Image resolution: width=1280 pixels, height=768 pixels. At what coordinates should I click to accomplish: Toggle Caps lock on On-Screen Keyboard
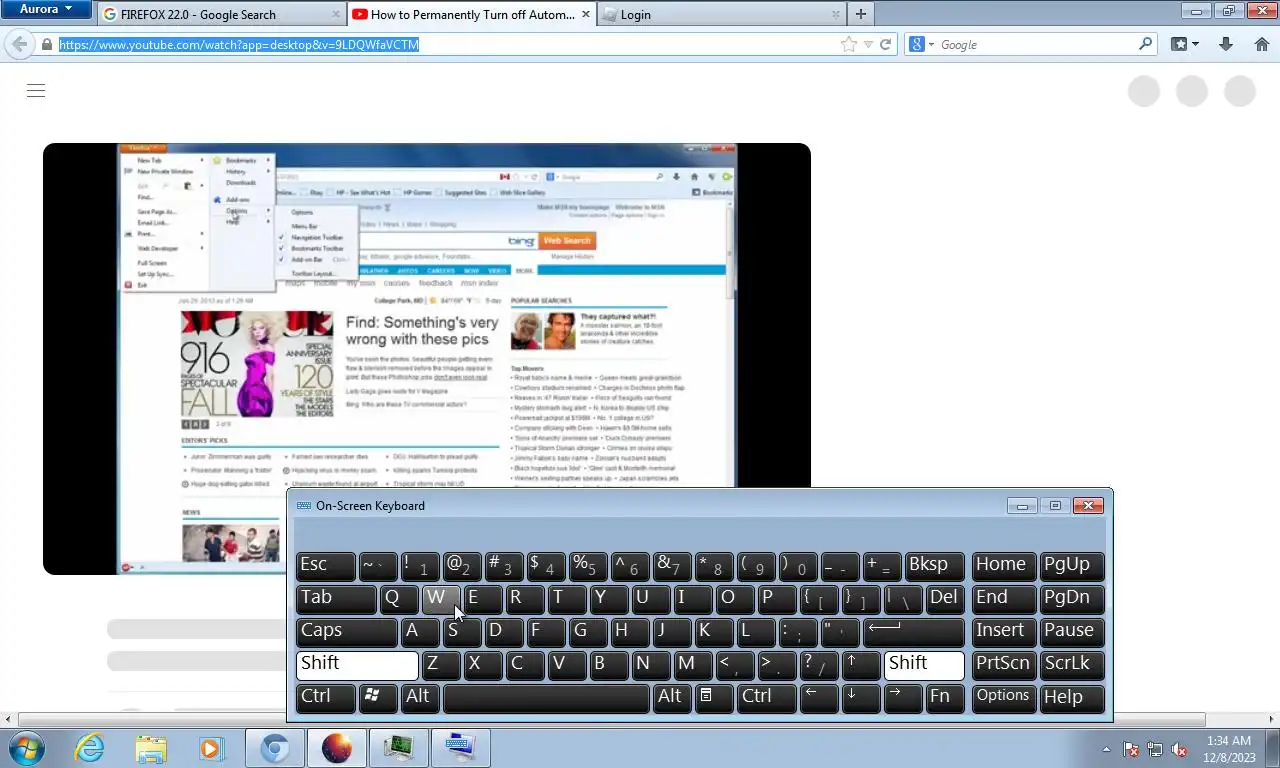pos(347,632)
